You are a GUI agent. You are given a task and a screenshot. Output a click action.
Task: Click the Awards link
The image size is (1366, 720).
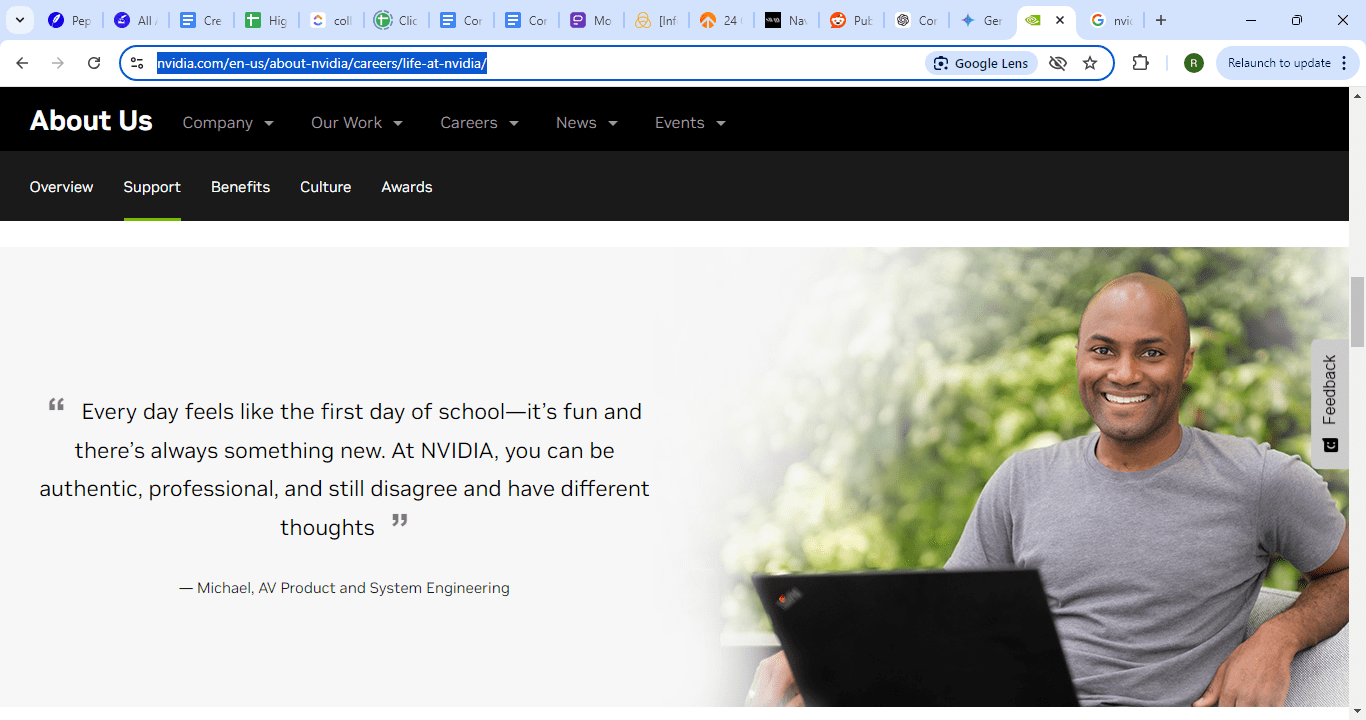407,187
